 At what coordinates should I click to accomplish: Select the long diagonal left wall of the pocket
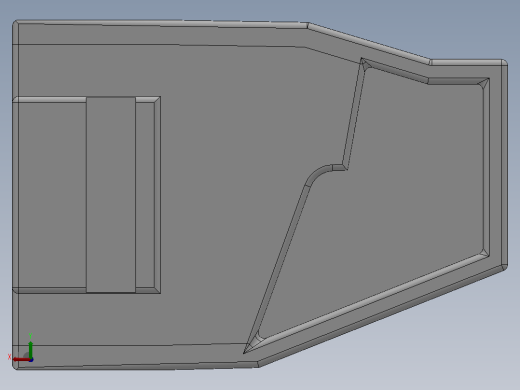click(278, 267)
